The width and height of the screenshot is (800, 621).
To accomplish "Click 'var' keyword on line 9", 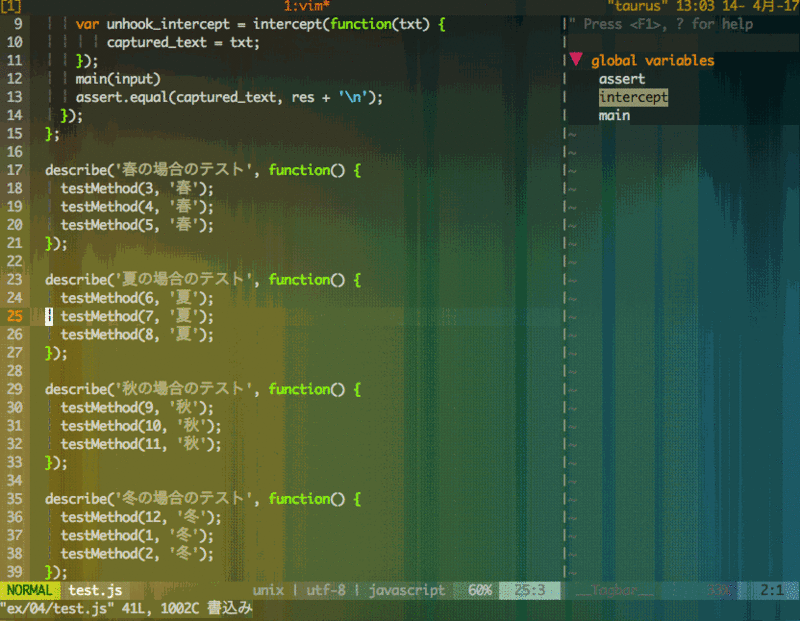I will click(x=87, y=24).
